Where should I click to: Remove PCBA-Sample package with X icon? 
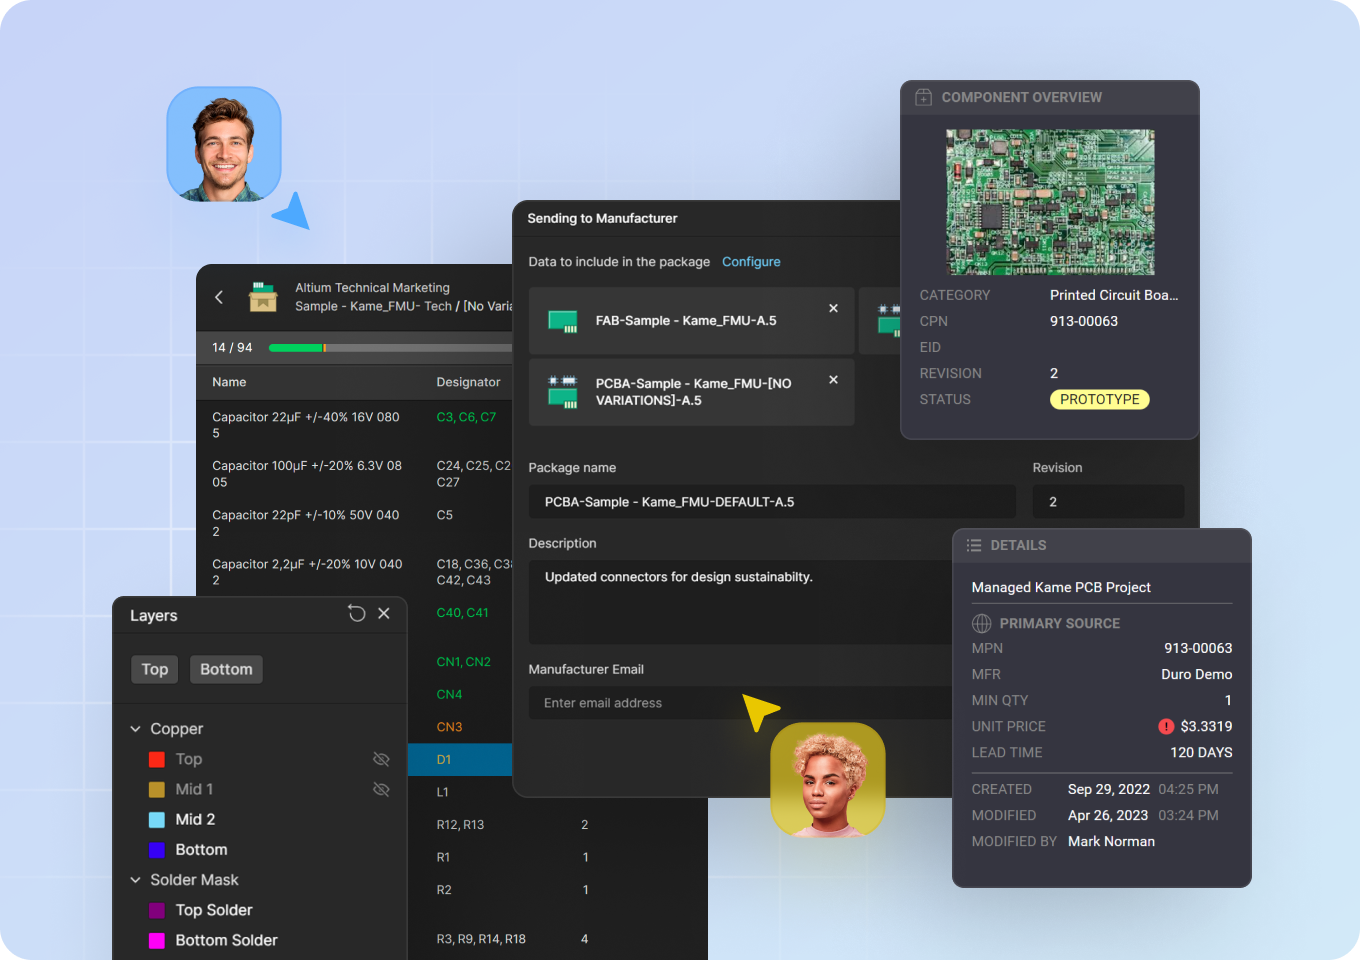point(833,380)
